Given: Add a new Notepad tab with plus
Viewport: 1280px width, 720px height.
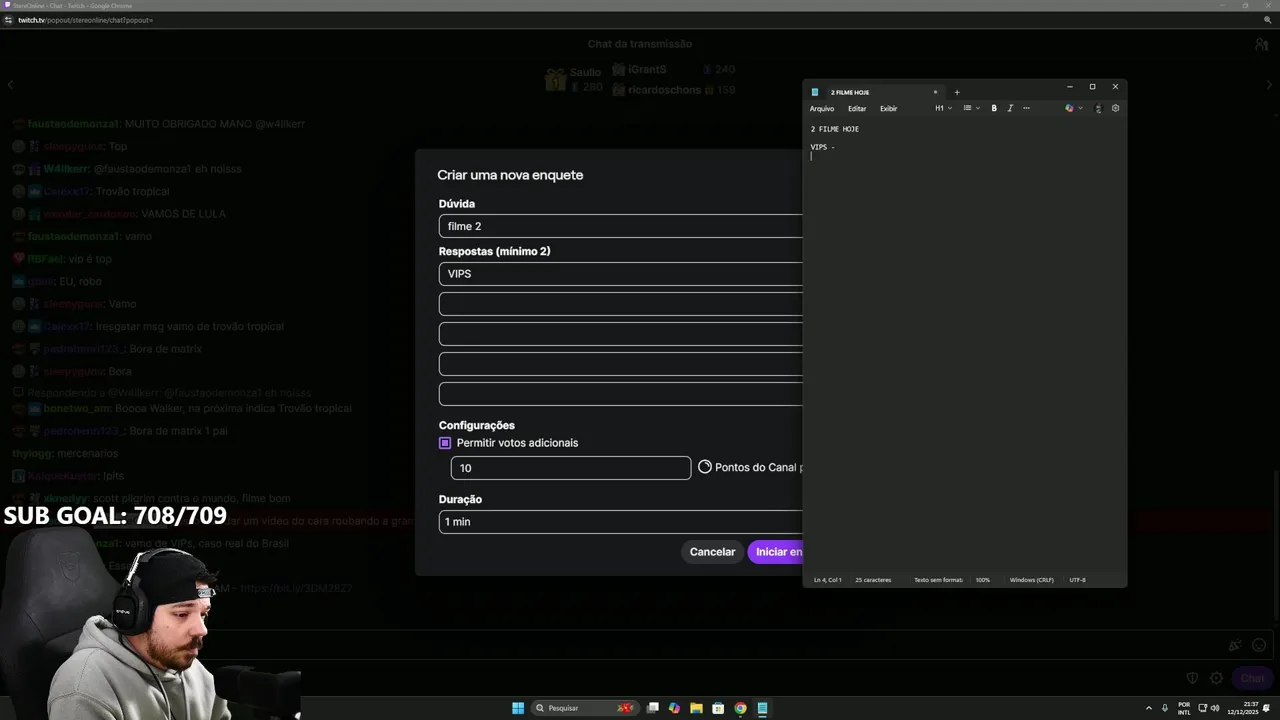Looking at the screenshot, I should 956,92.
